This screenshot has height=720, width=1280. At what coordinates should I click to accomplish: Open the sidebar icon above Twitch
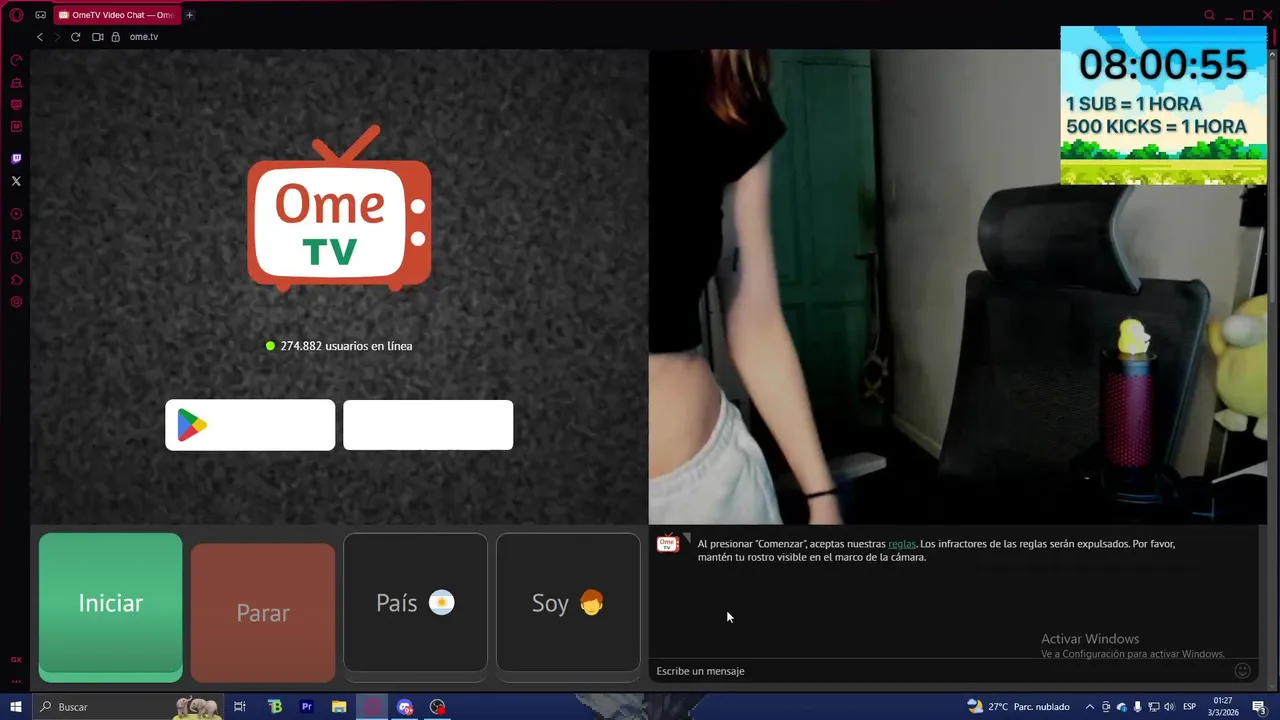[16, 127]
